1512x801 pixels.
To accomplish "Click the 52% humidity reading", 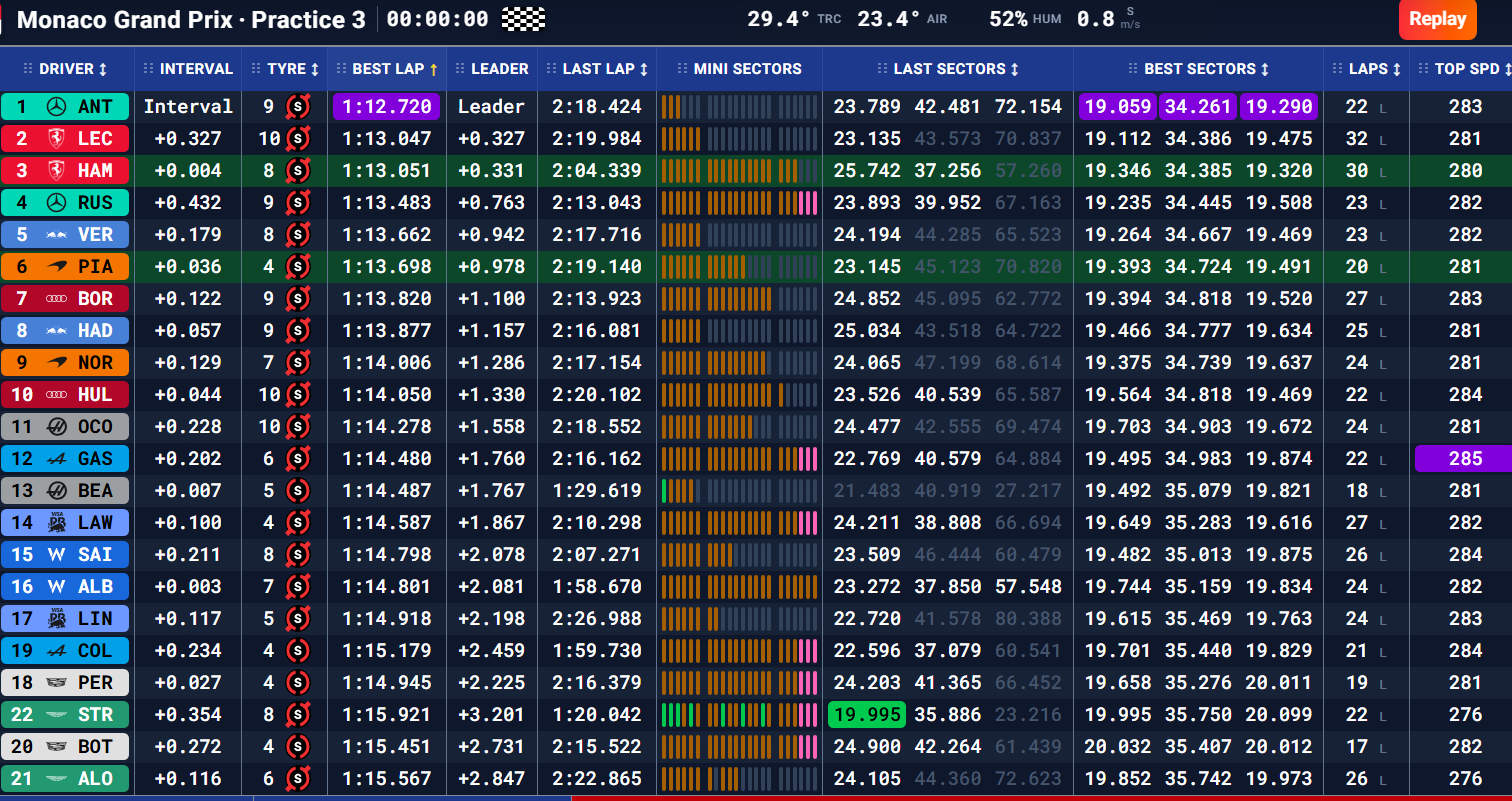I will point(1007,19).
